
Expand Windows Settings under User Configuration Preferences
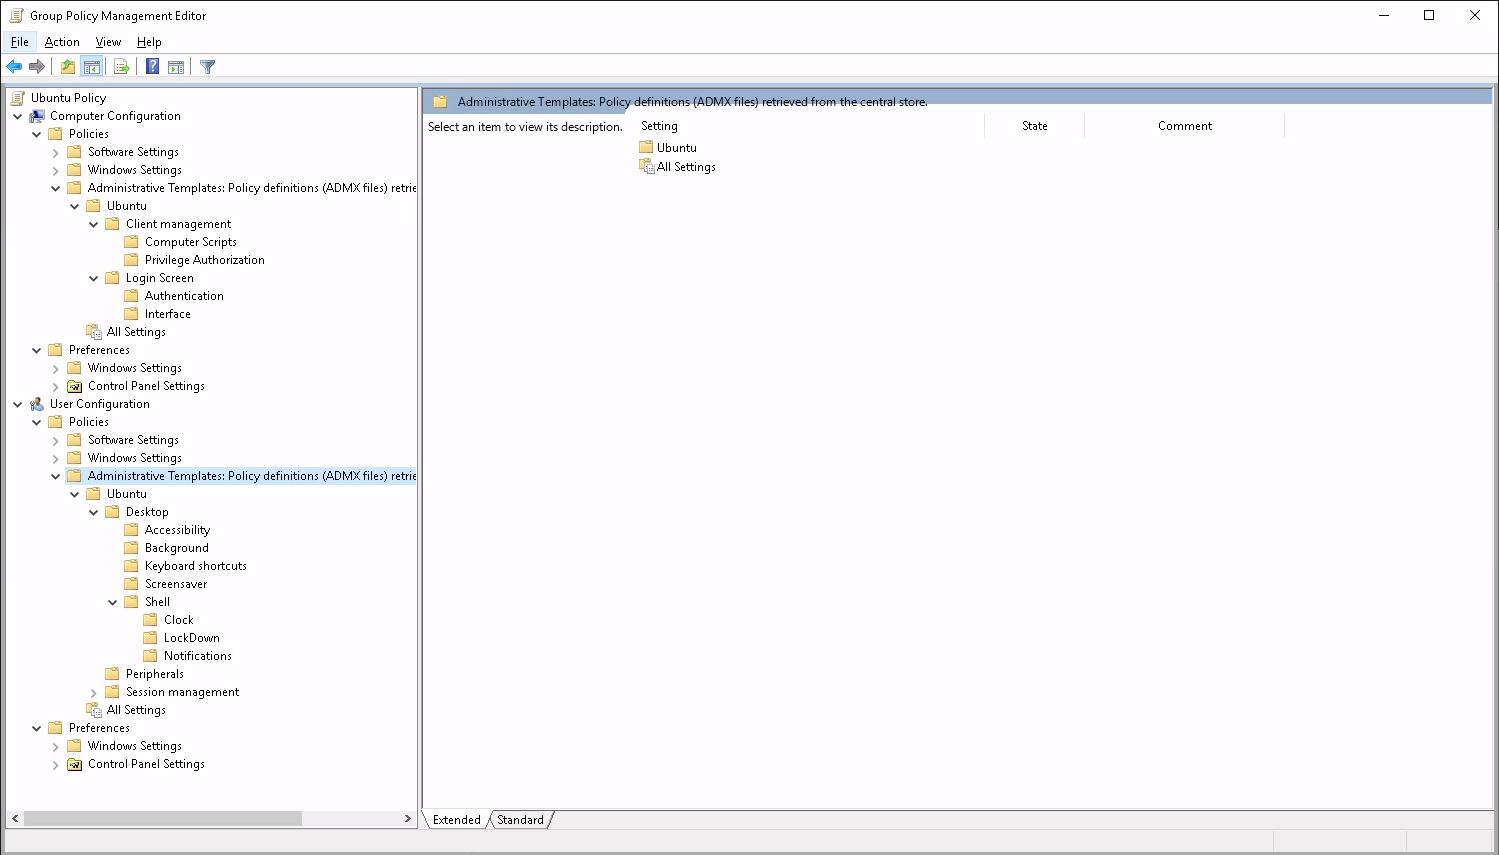(56, 746)
